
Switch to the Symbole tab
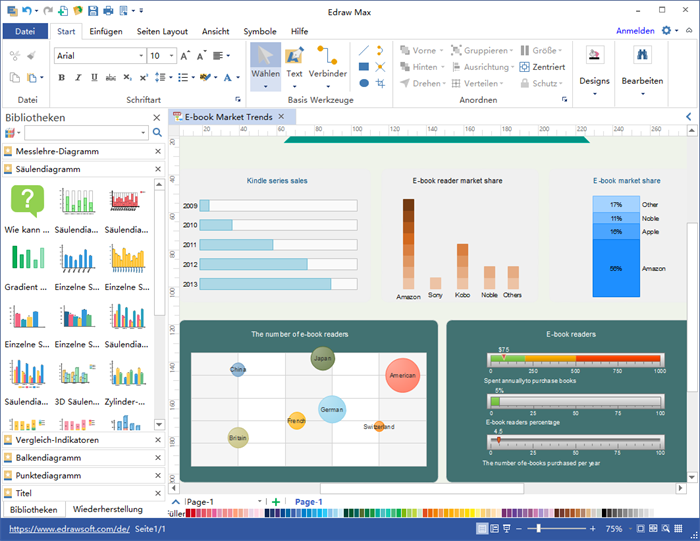tap(260, 31)
